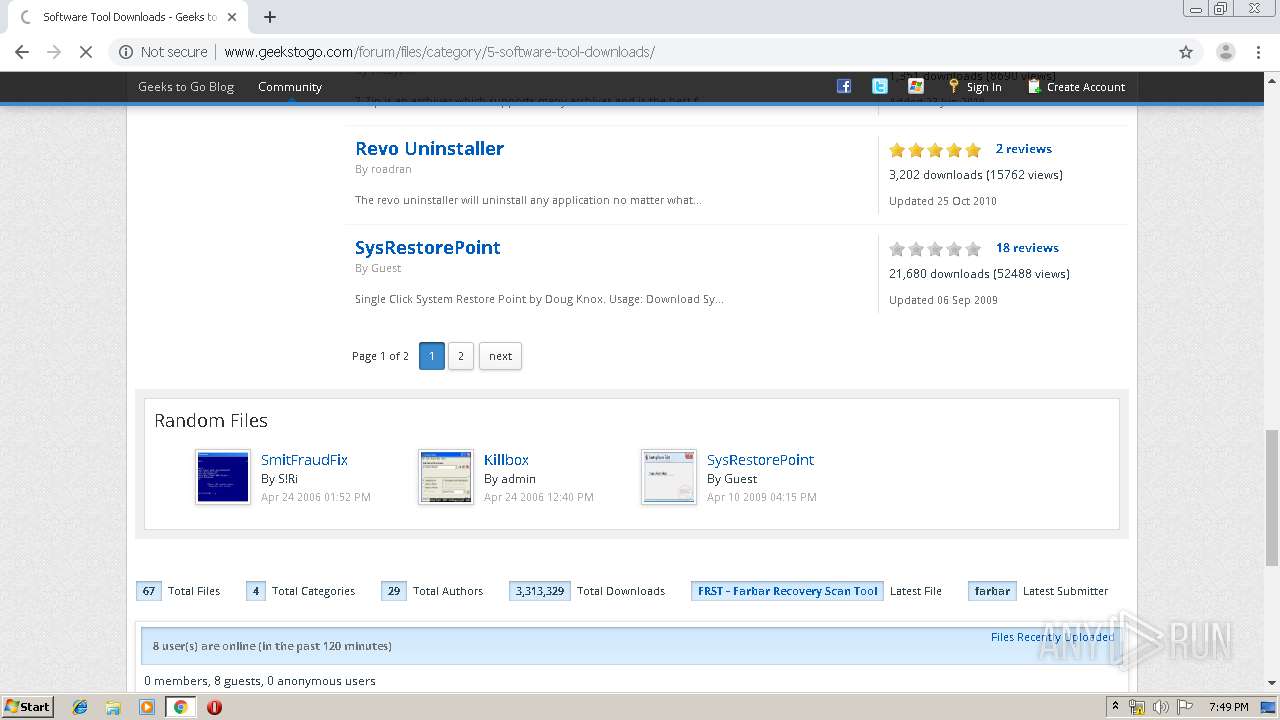This screenshot has height=720, width=1280.
Task: Open a new browser tab
Action: 270,17
